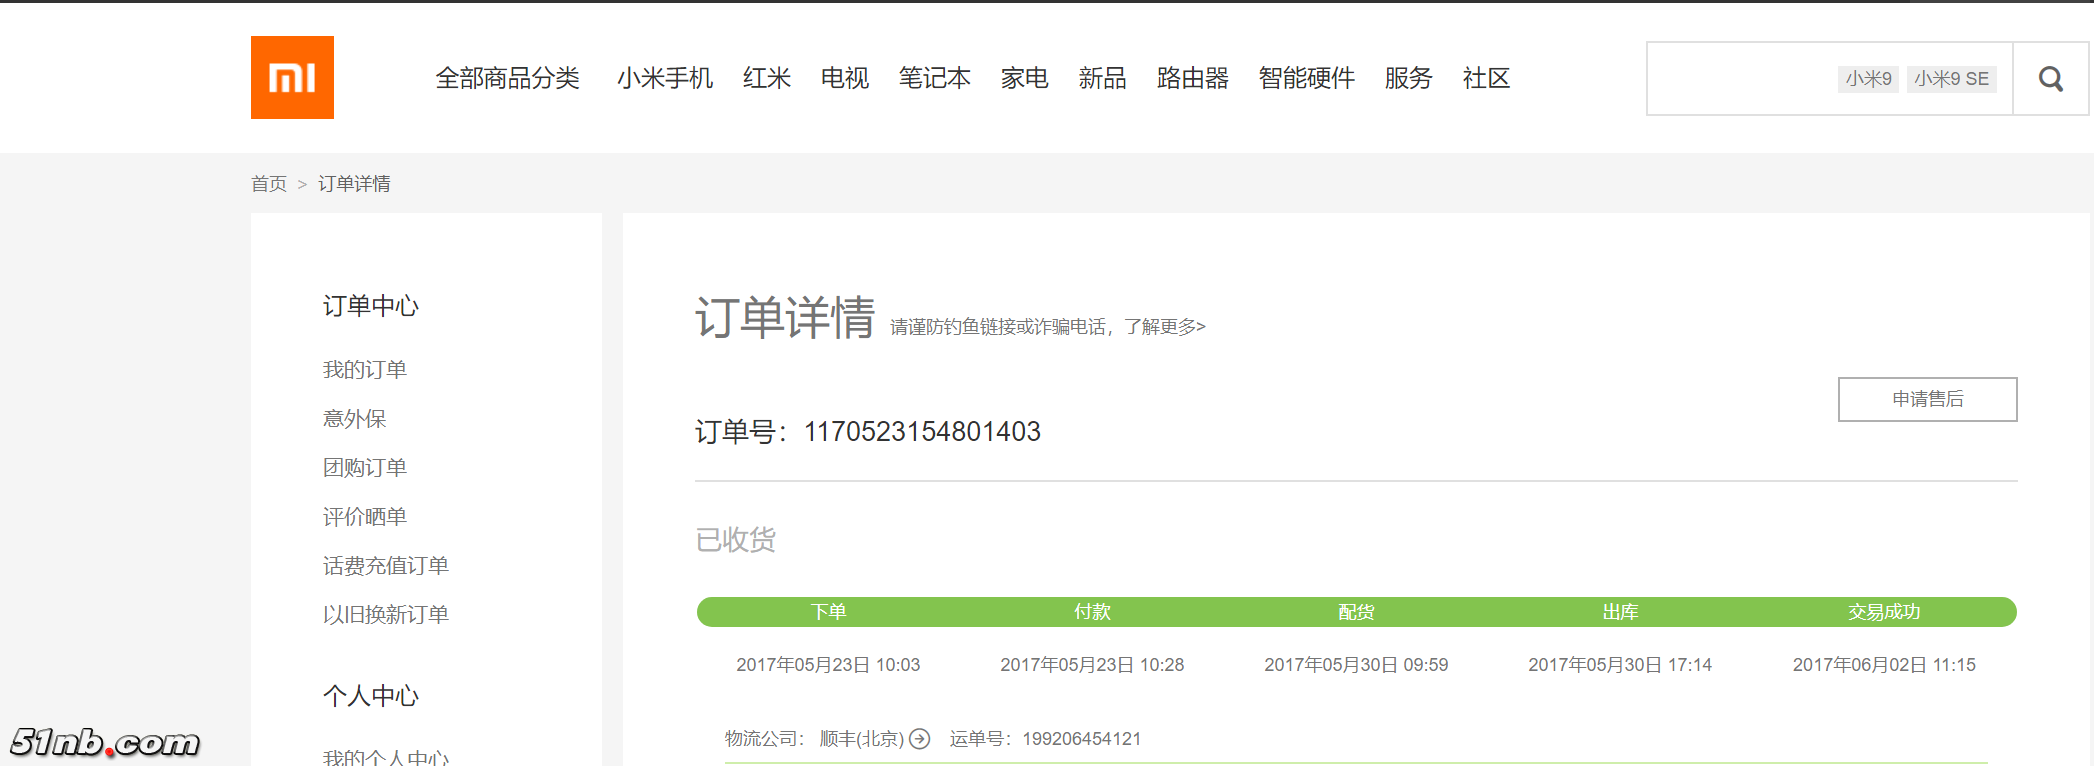Image resolution: width=2094 pixels, height=766 pixels.
Task: Click timestamp 2017年05月23日 10:03
Action: coord(828,665)
